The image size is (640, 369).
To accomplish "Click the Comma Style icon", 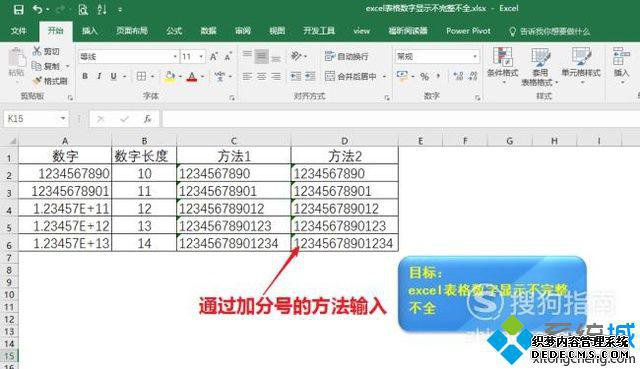I will pos(438,76).
